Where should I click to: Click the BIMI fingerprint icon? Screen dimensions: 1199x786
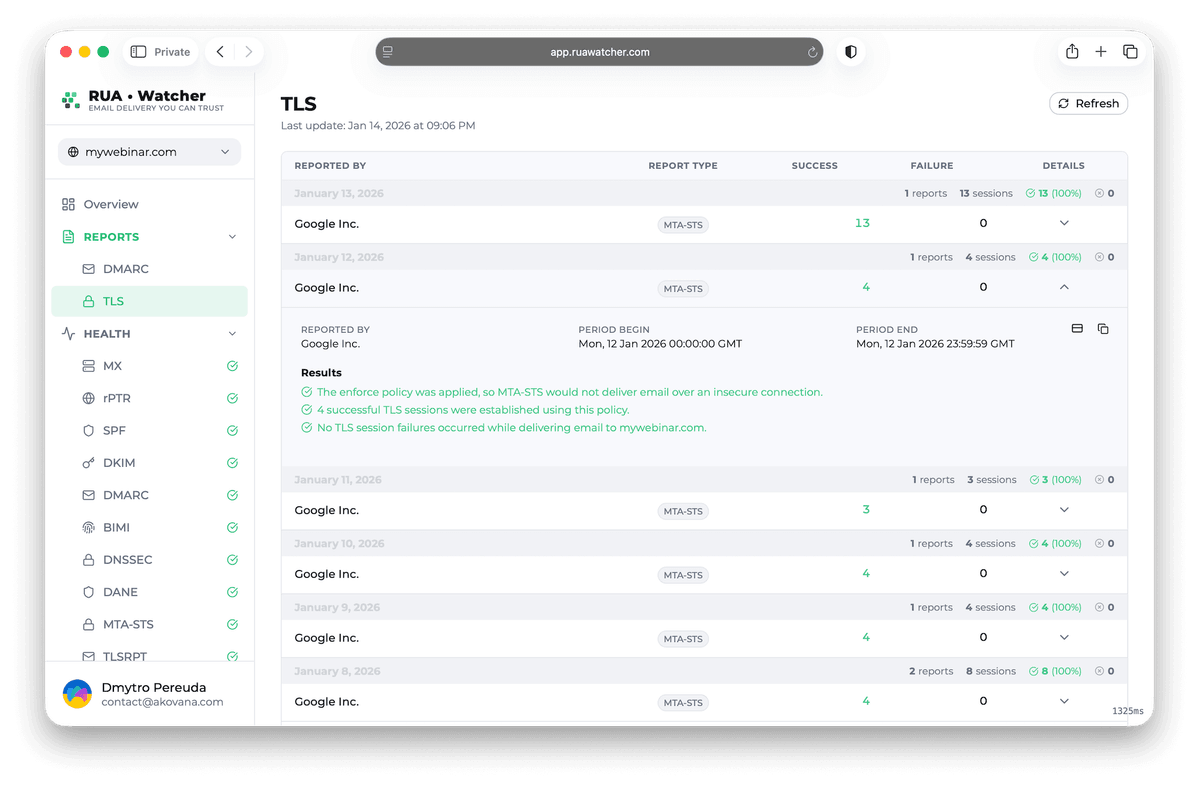[x=89, y=528]
